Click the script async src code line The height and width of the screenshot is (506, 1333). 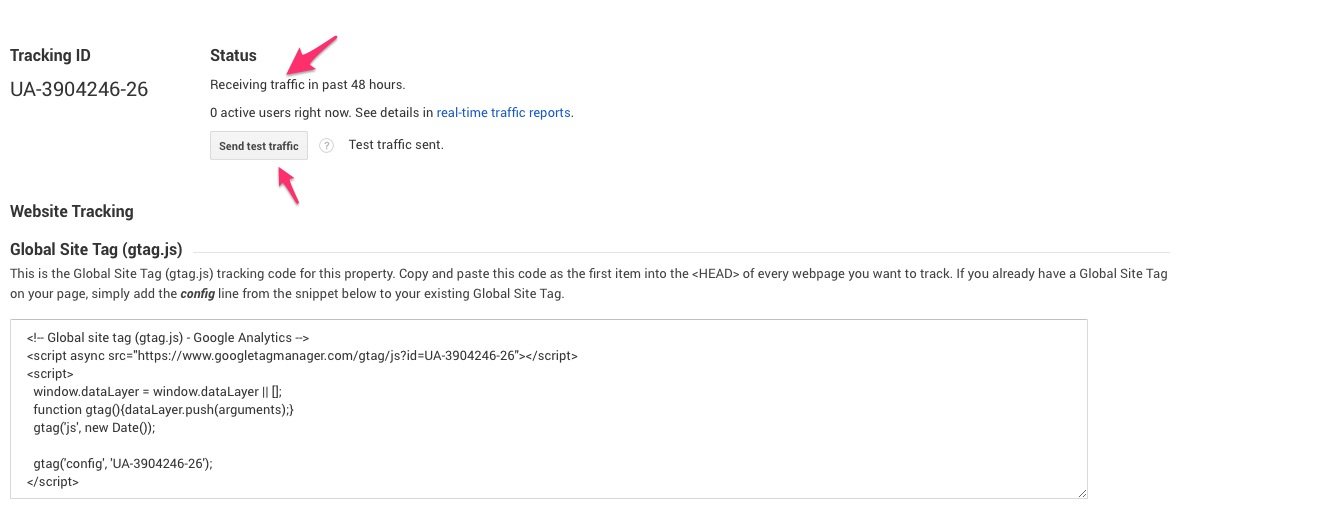[x=302, y=356]
